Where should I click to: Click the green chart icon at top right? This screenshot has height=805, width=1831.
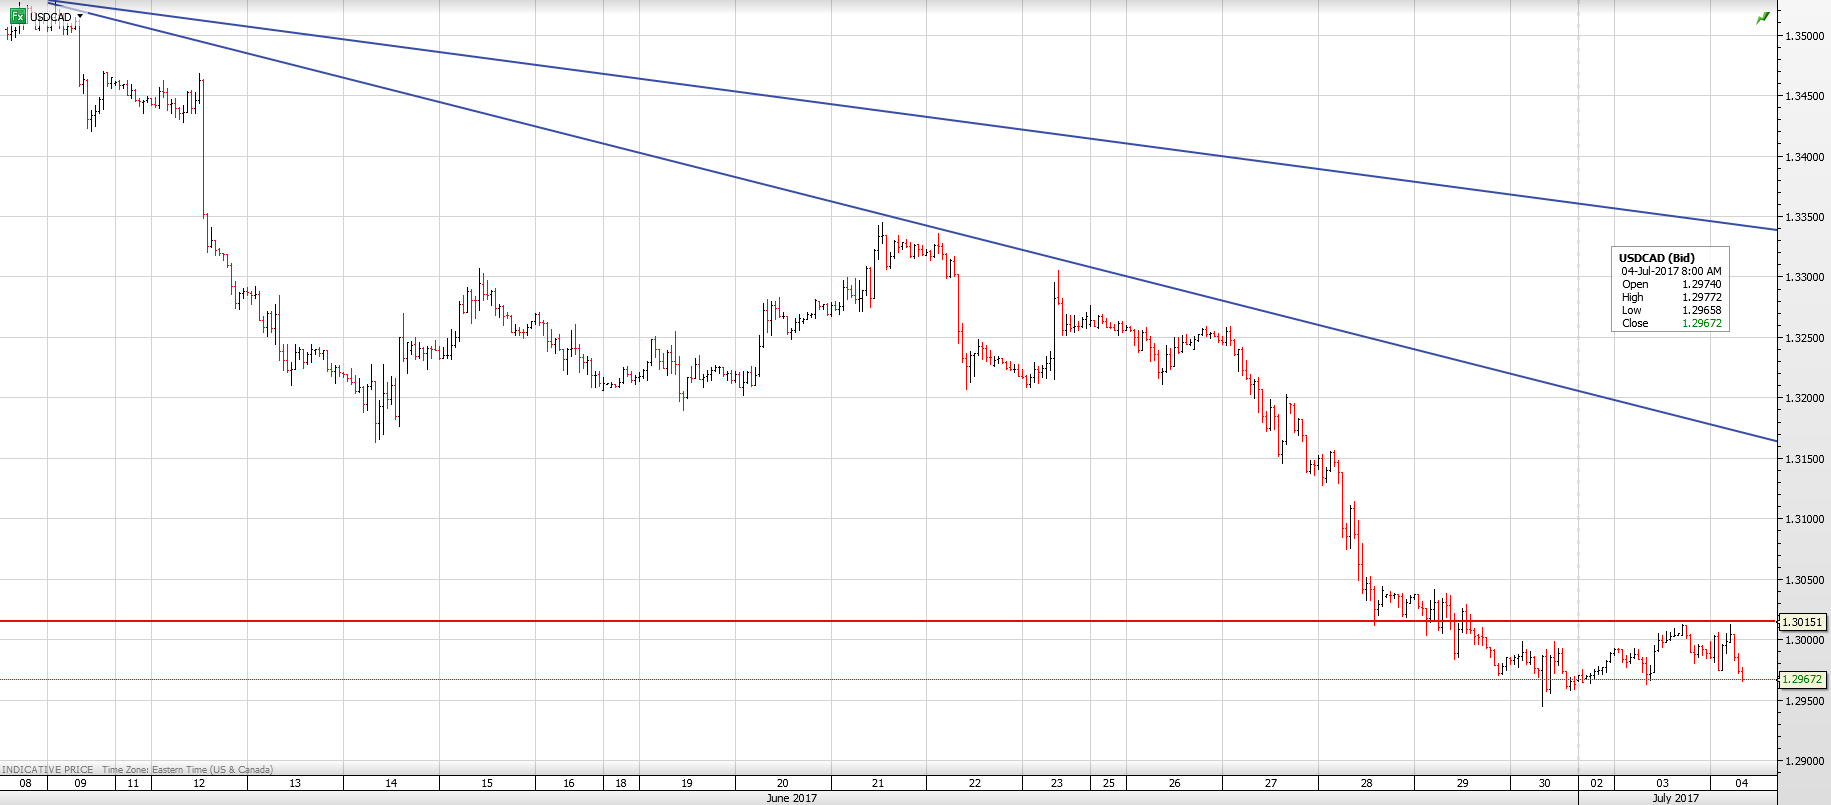1762,18
